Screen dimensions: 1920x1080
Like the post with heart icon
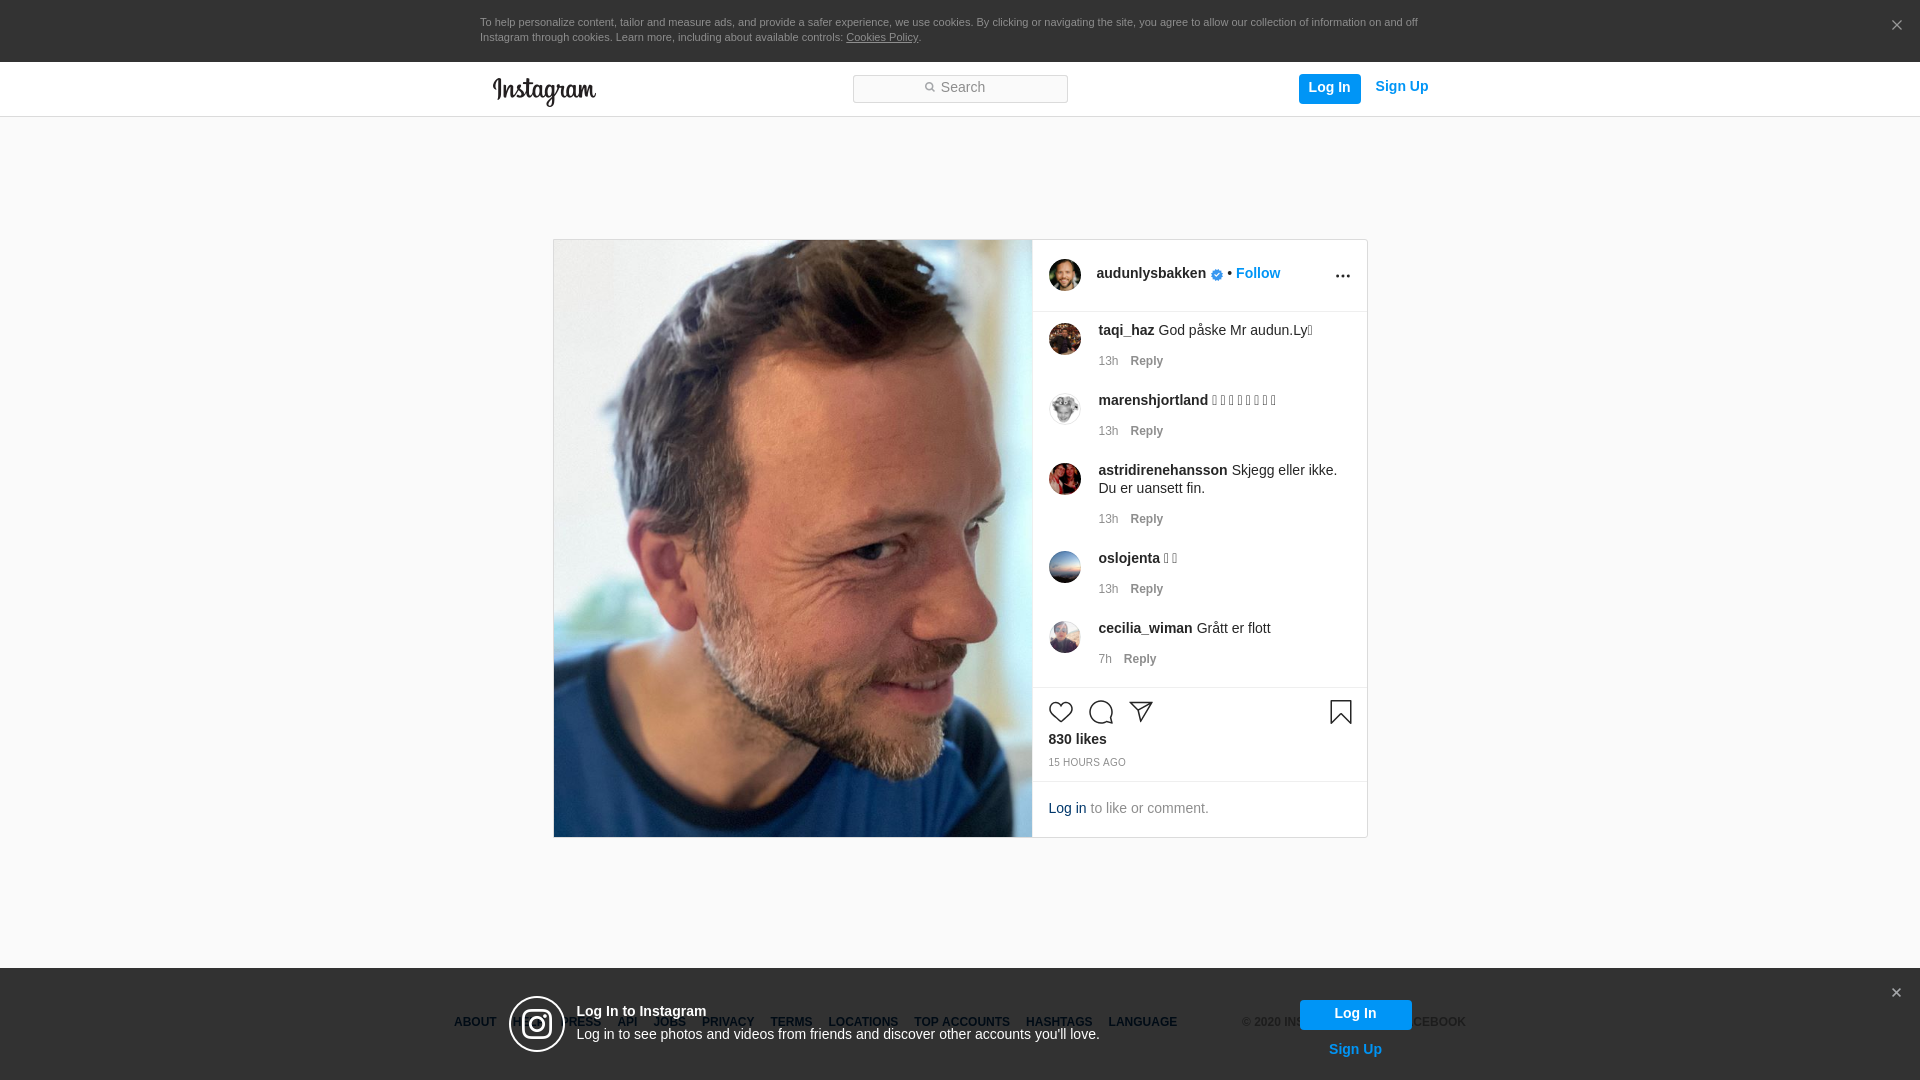(1060, 712)
